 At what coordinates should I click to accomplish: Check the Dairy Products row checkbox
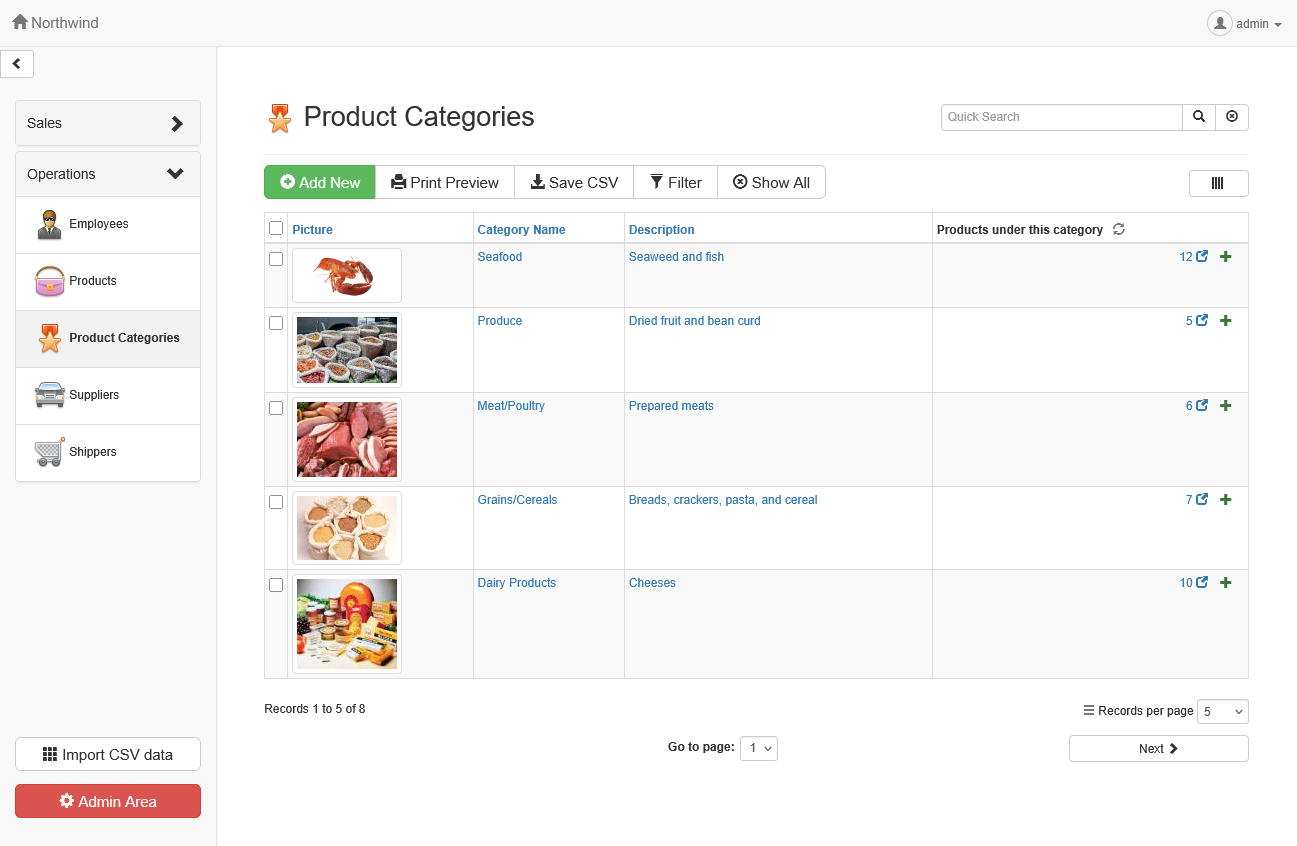click(276, 585)
